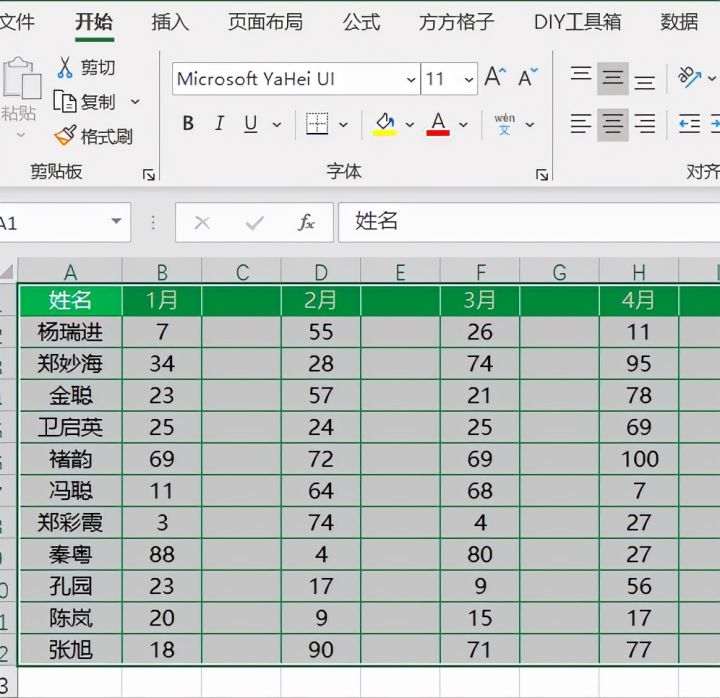Align text to bottom
The image size is (720, 698).
[x=644, y=83]
